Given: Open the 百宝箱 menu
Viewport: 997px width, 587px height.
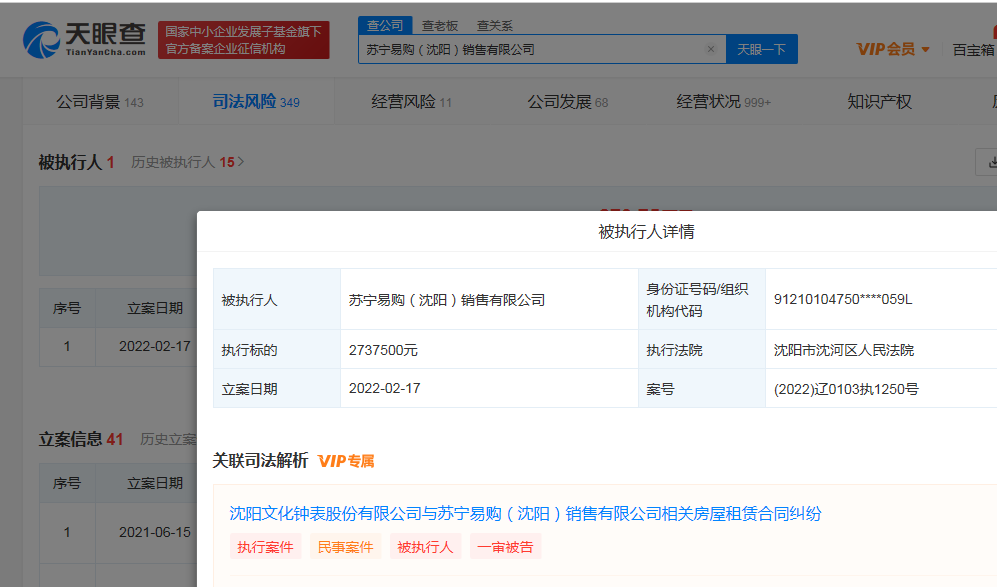Looking at the screenshot, I should 973,50.
